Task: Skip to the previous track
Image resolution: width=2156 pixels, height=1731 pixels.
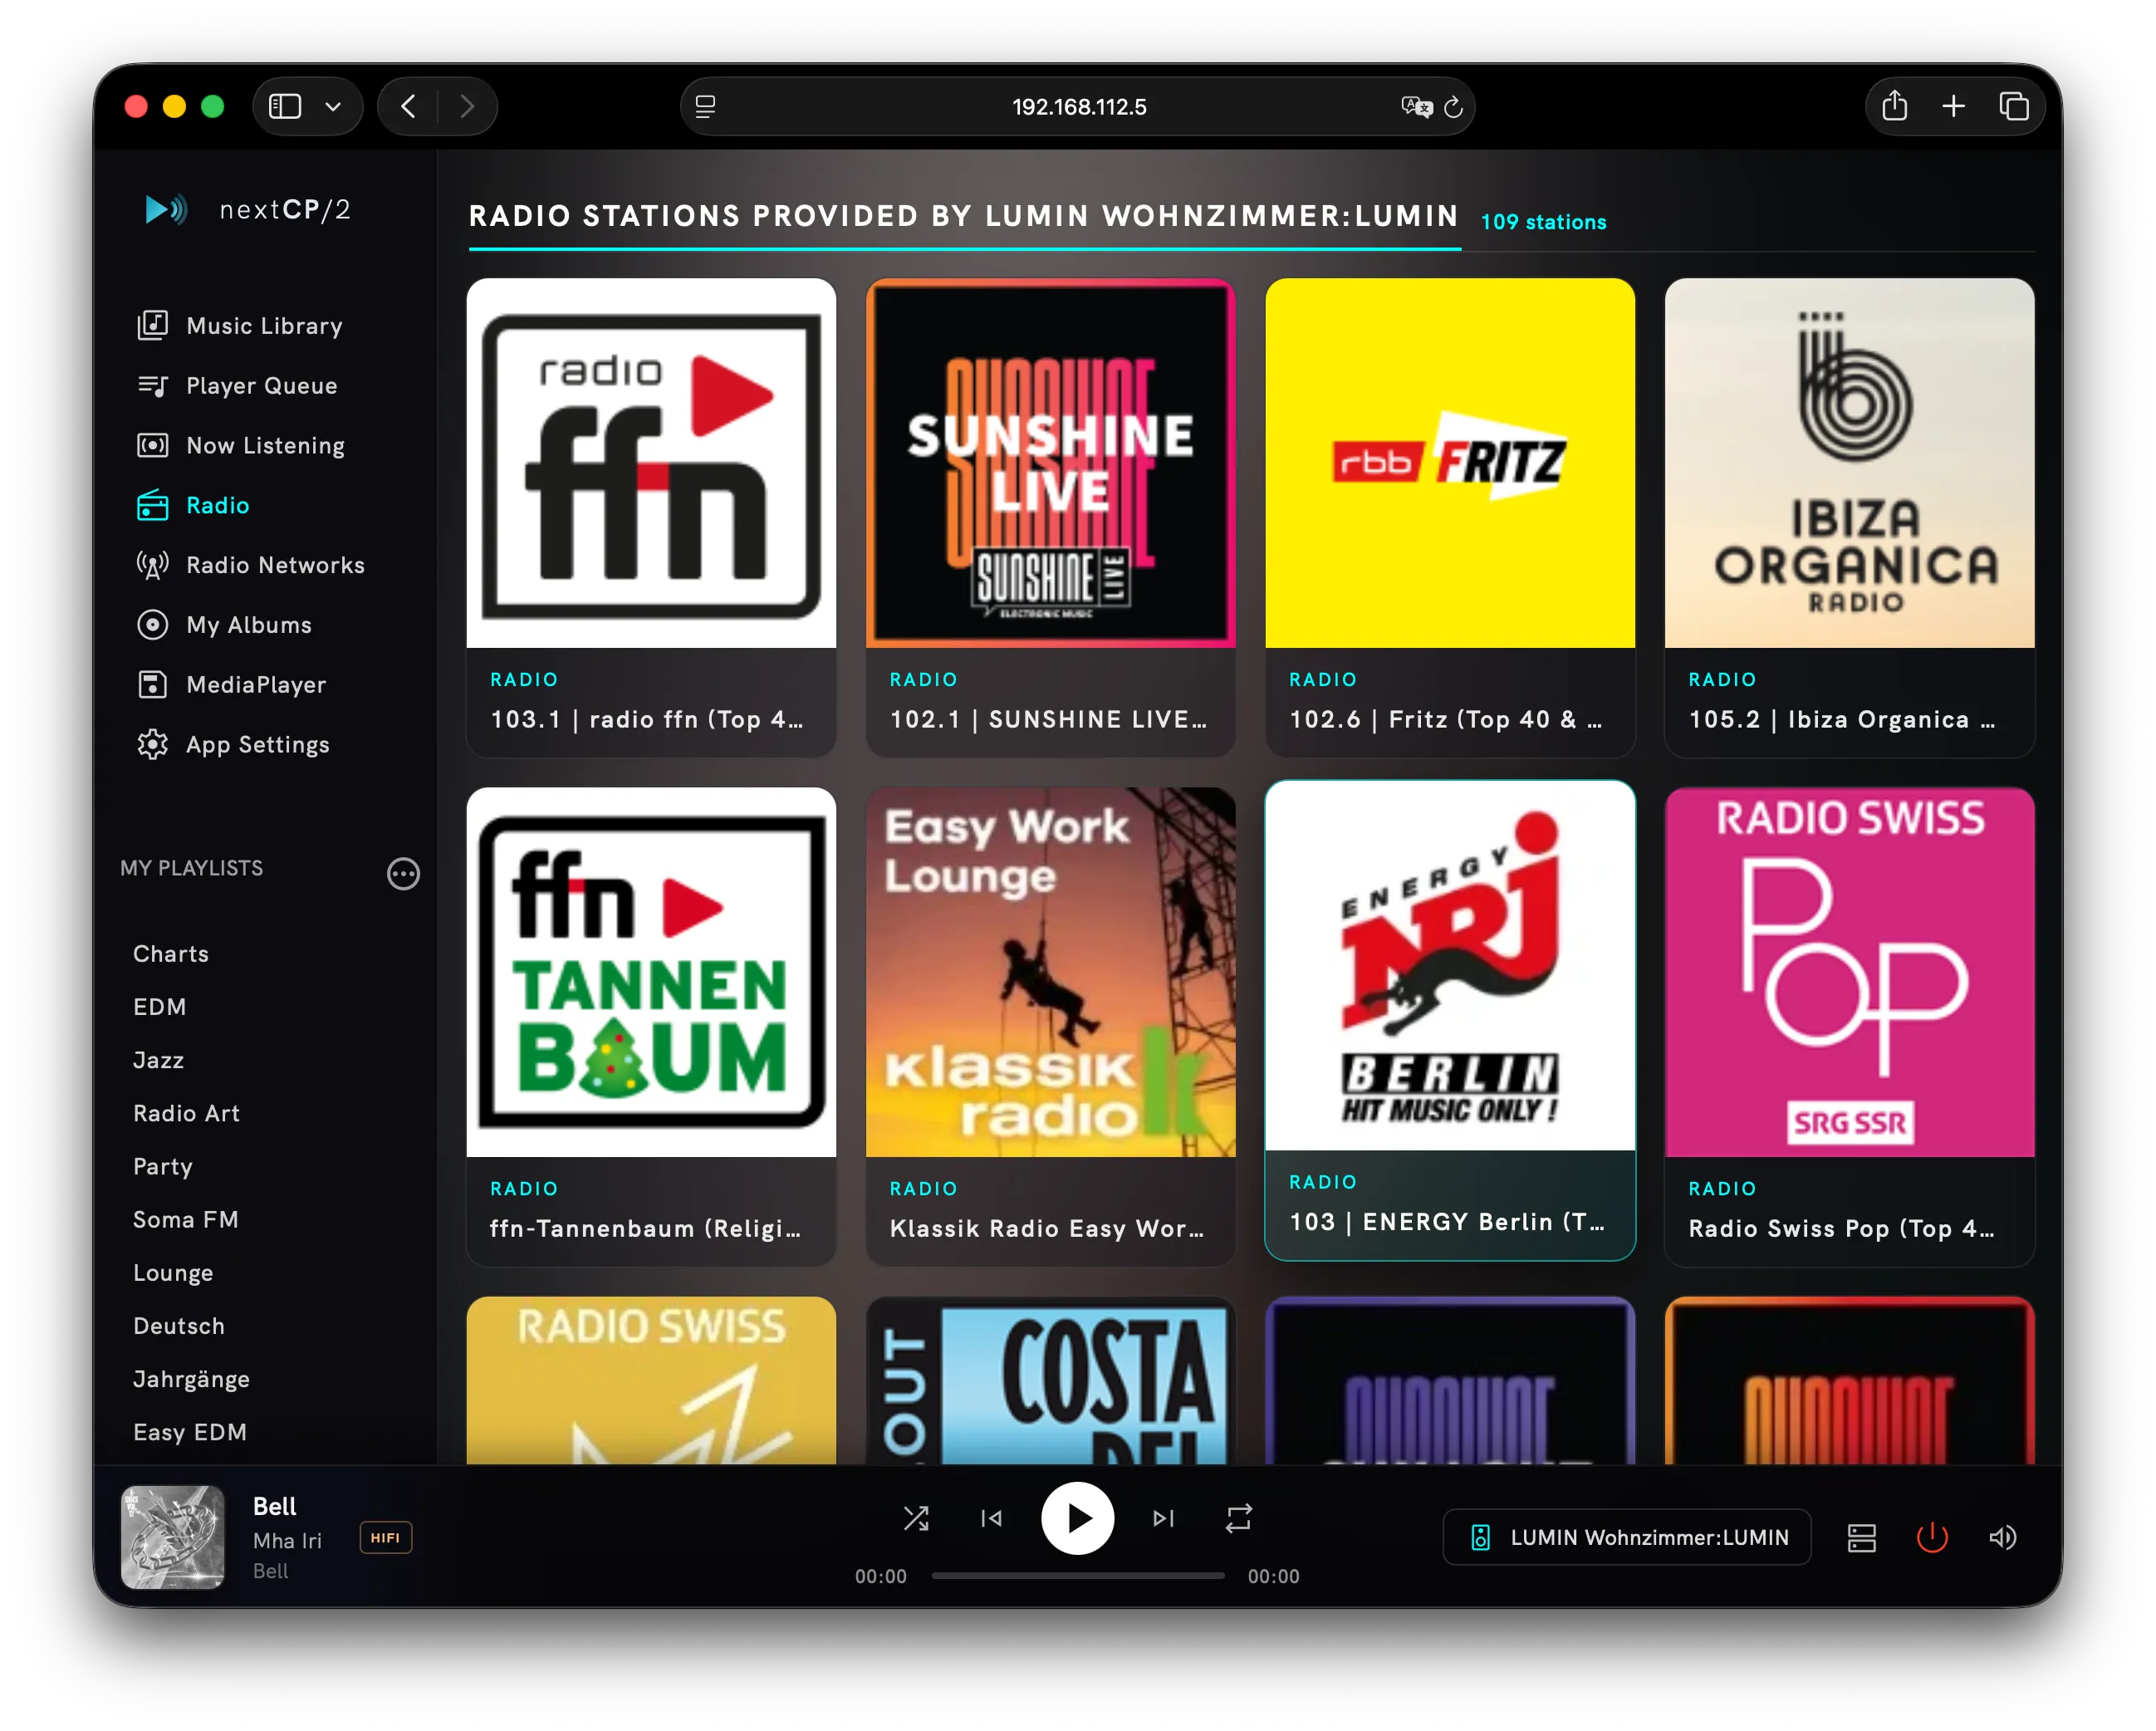Action: point(991,1518)
